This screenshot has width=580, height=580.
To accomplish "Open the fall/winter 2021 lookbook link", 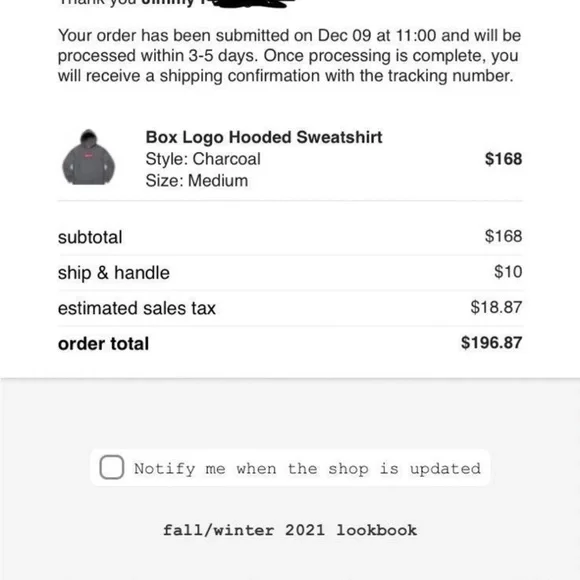I will point(290,530).
